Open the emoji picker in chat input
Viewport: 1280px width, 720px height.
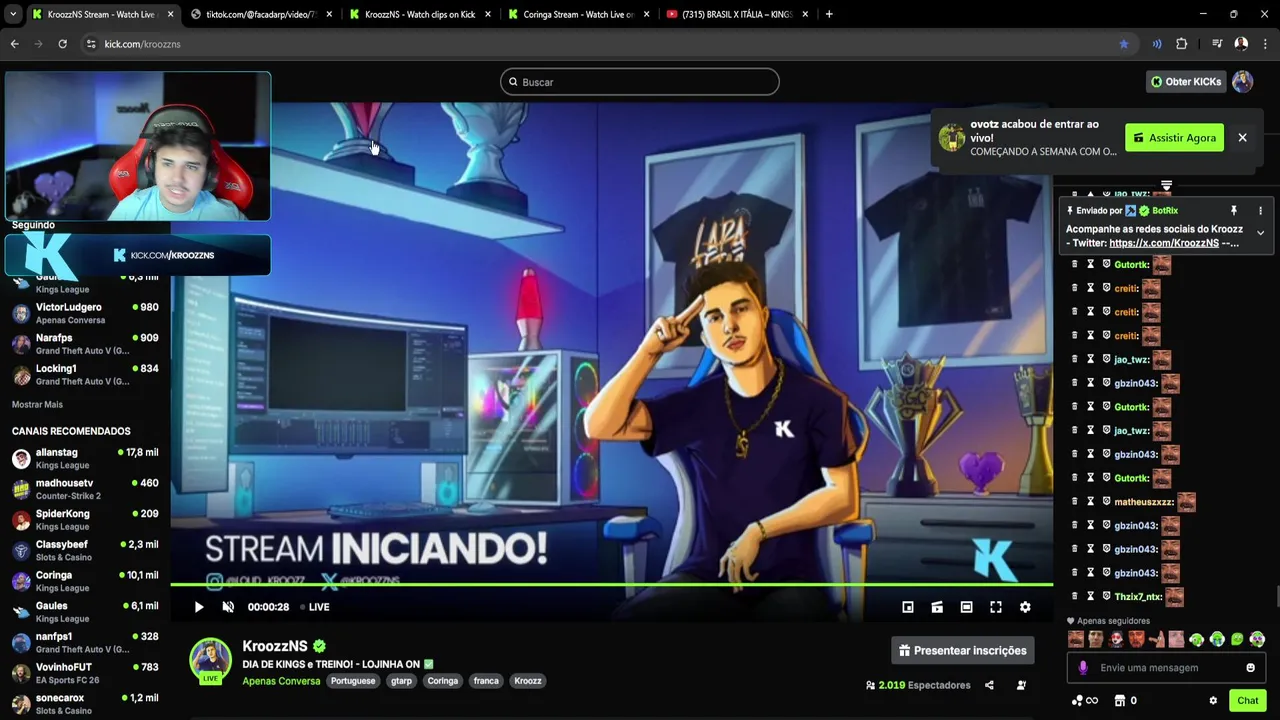coord(1250,668)
